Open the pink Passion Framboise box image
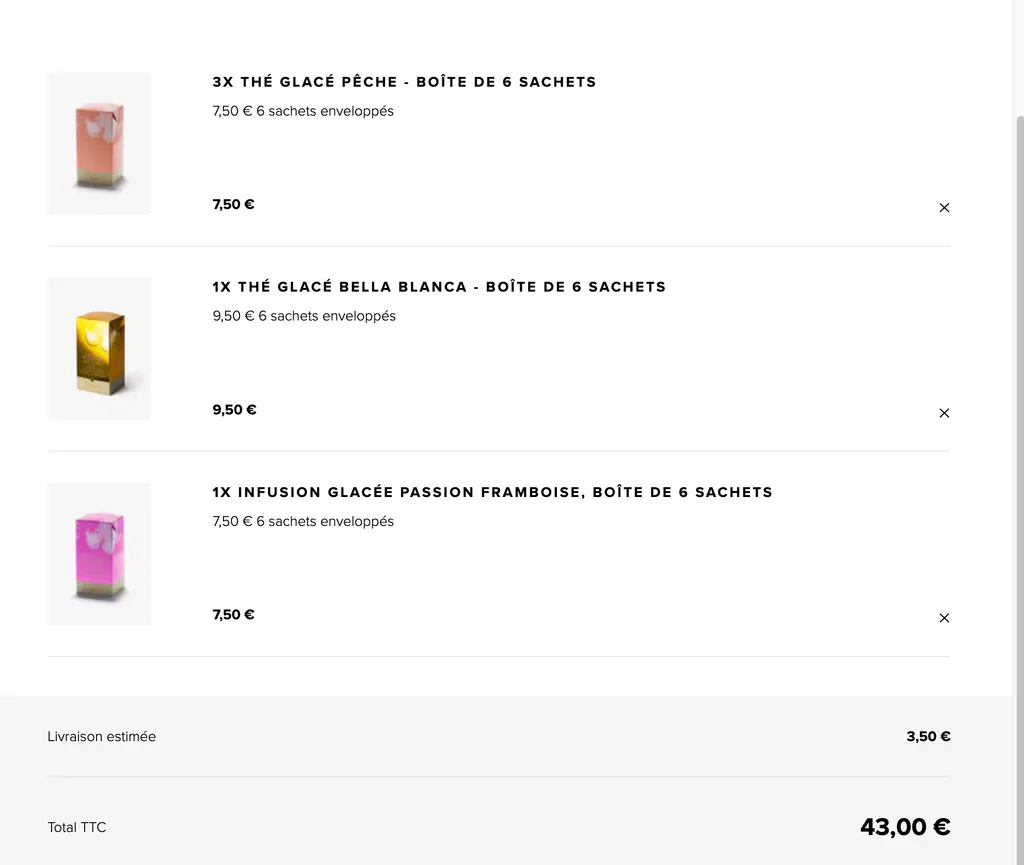Viewport: 1024px width, 865px height. click(99, 554)
